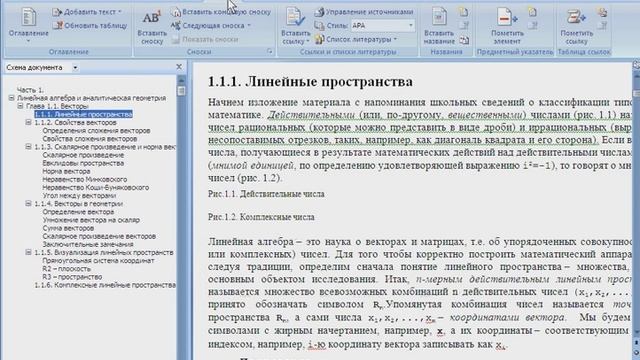This screenshot has width=640, height=360.
Task: Go to Норма вектора
Action: point(66,171)
